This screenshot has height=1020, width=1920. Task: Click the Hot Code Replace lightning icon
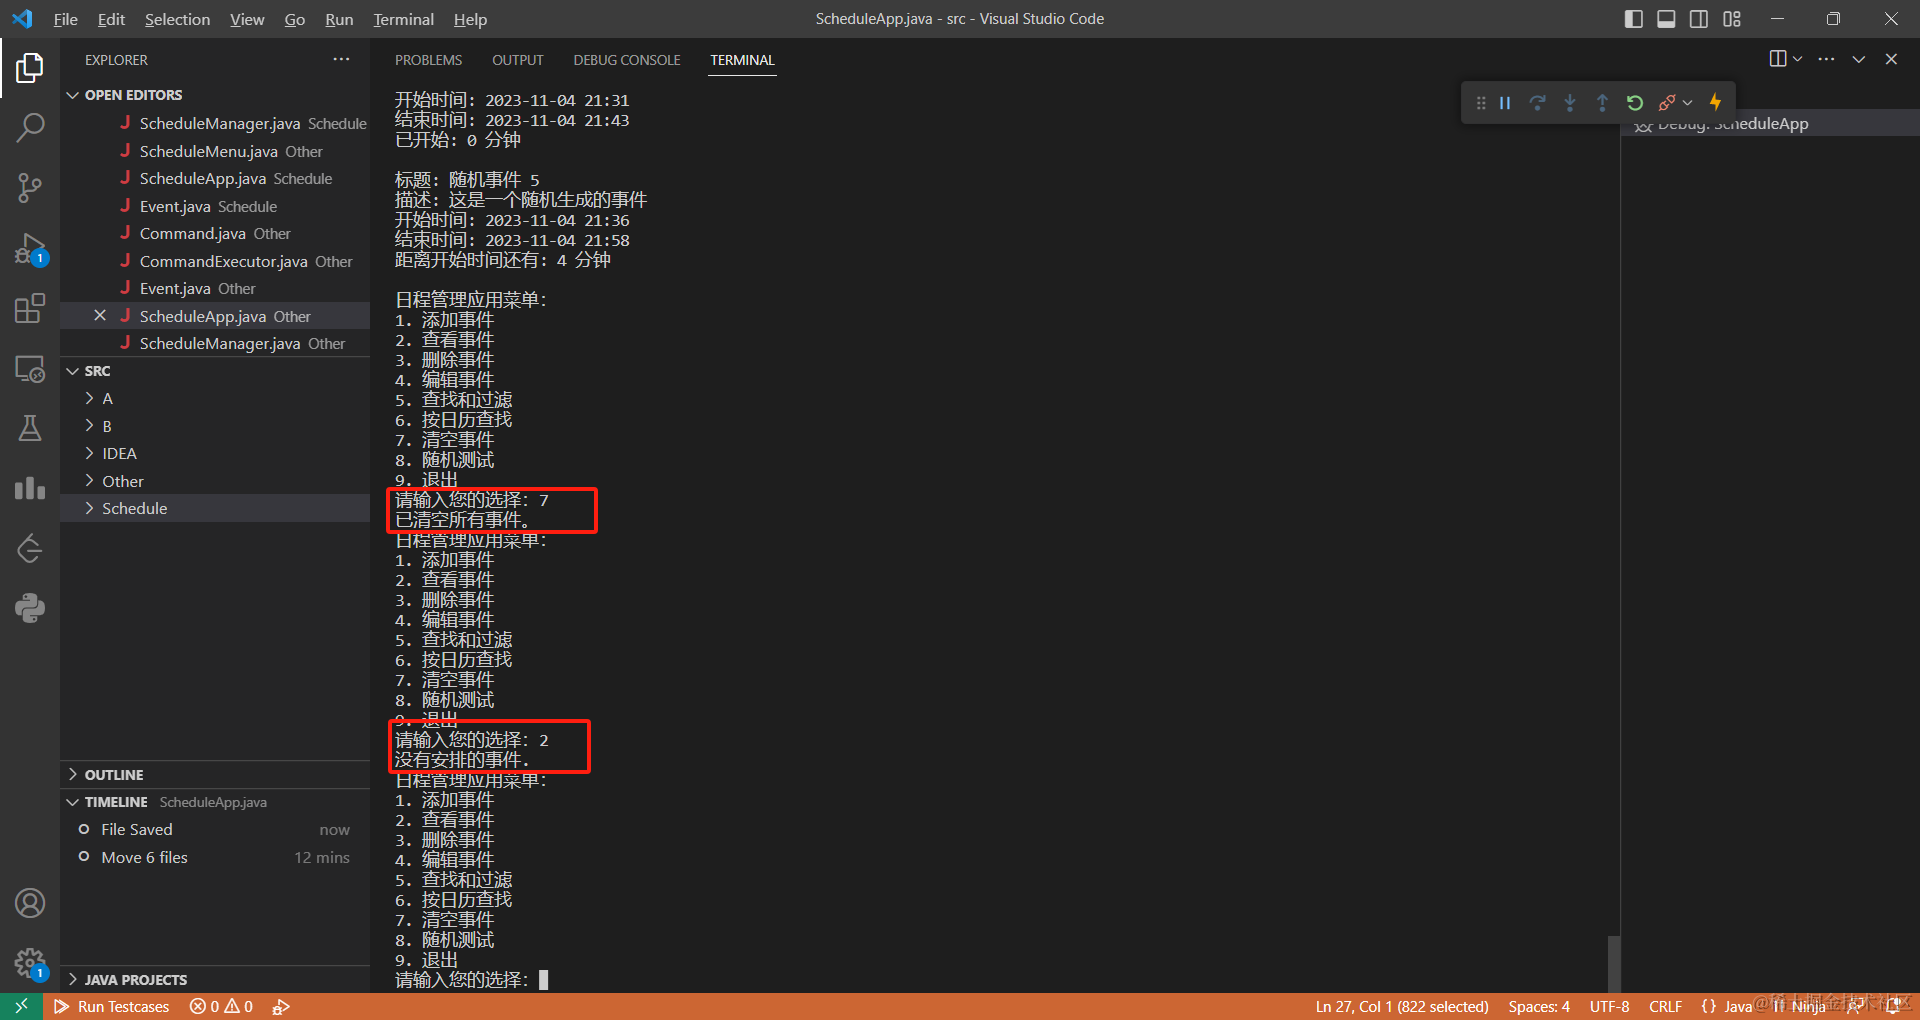point(1716,102)
